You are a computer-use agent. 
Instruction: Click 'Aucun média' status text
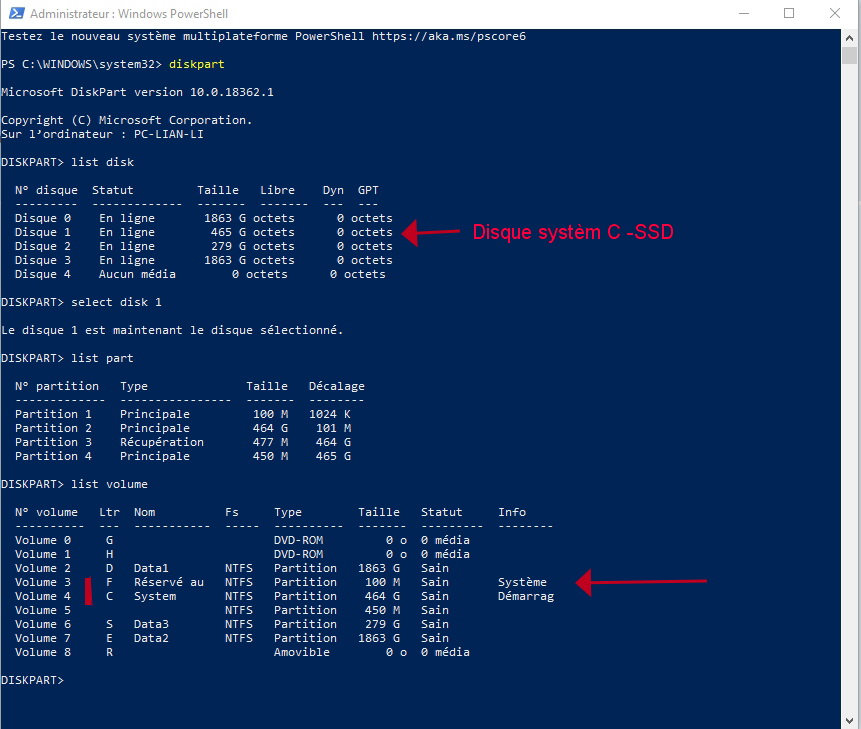click(x=137, y=274)
